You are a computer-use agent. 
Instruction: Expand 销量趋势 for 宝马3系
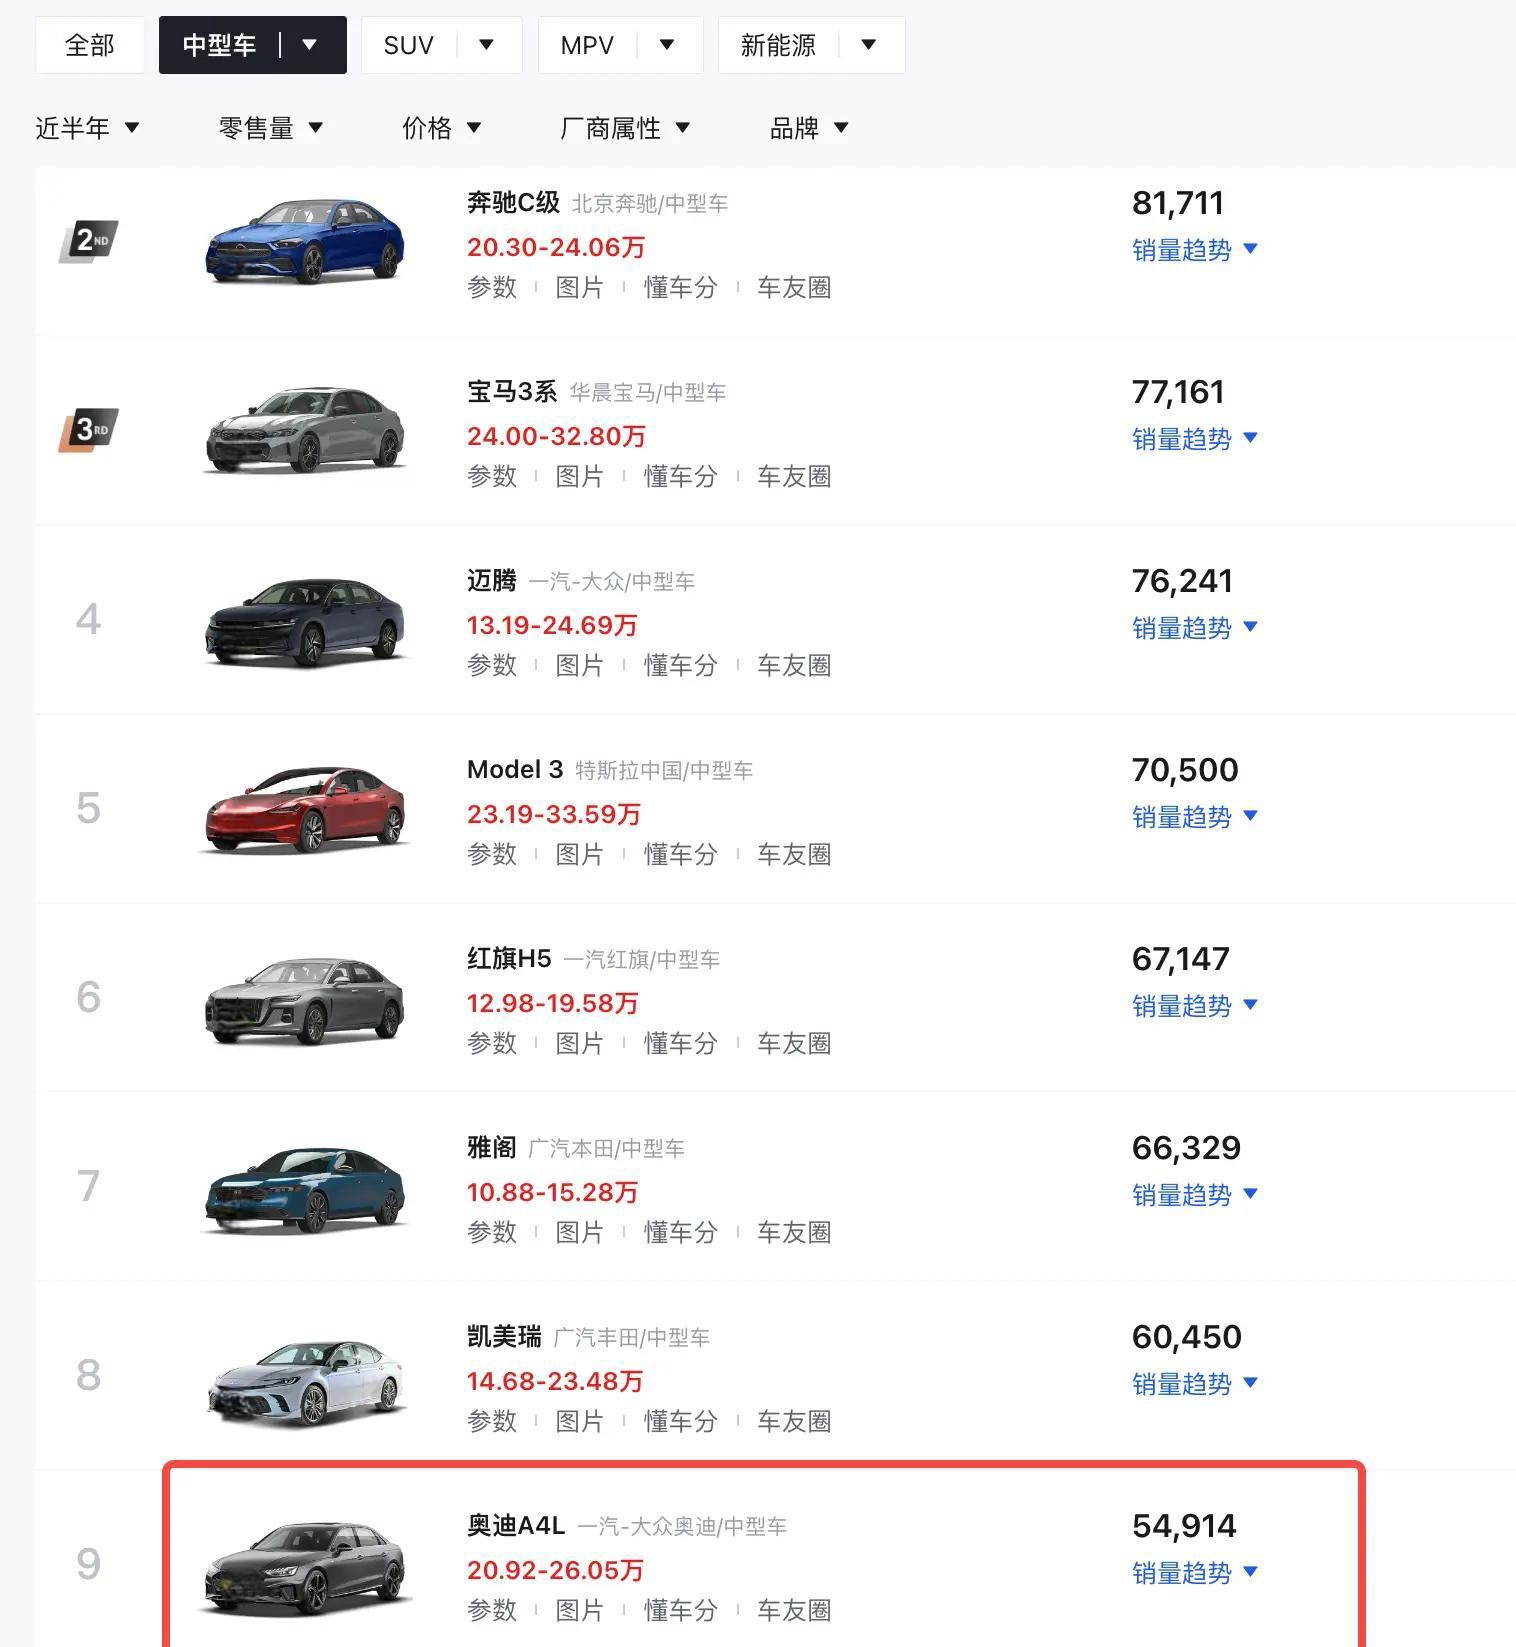(1194, 439)
